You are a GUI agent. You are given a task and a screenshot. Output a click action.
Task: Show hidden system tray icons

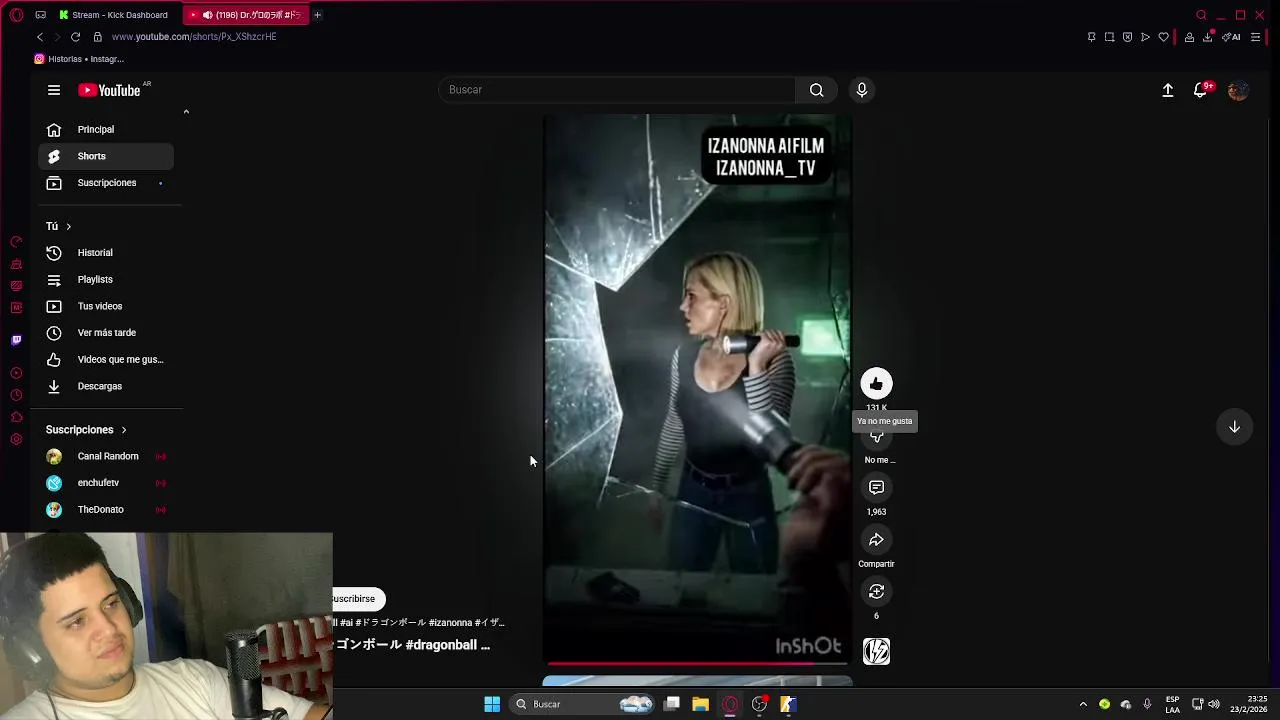pyautogui.click(x=1082, y=704)
